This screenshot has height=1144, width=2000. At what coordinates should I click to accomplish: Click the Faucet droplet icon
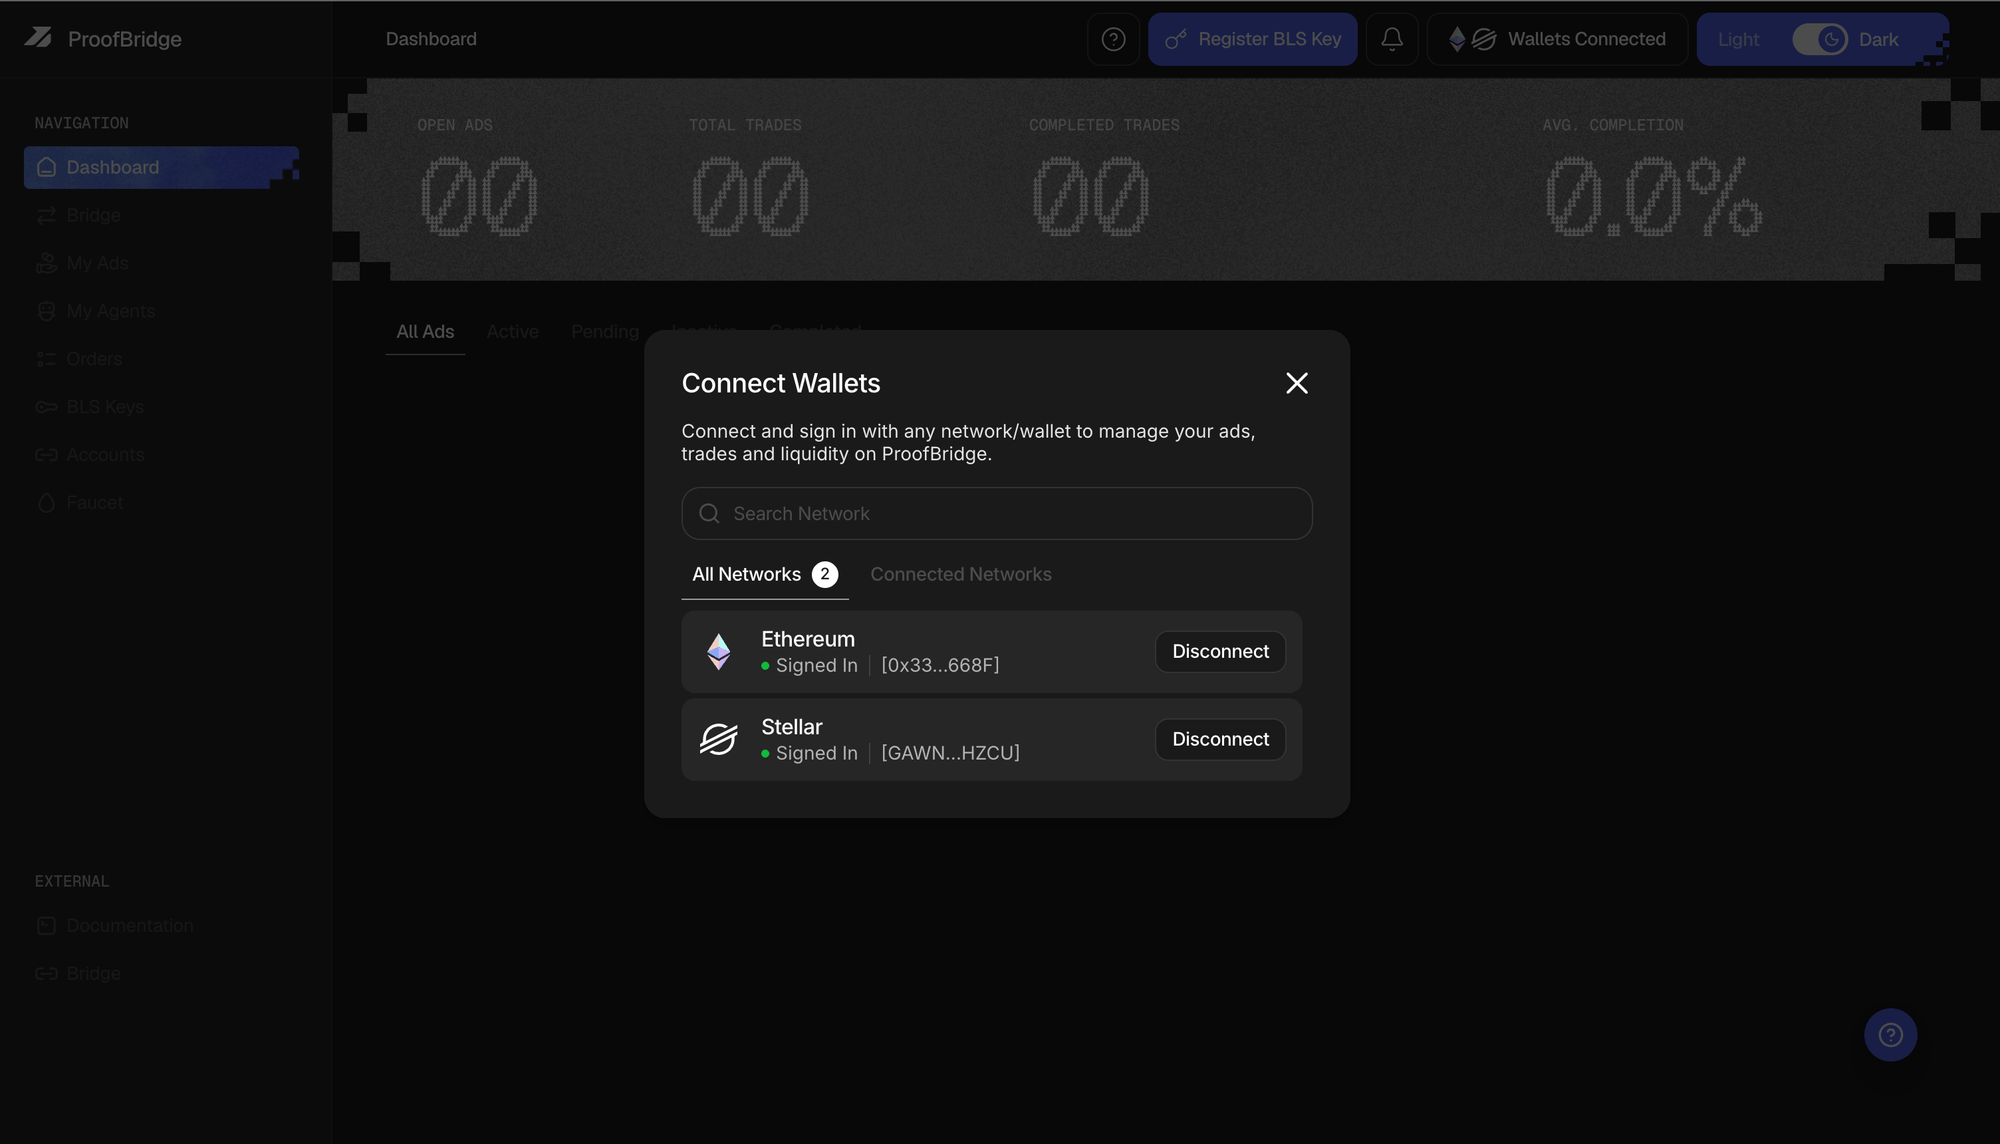click(46, 503)
